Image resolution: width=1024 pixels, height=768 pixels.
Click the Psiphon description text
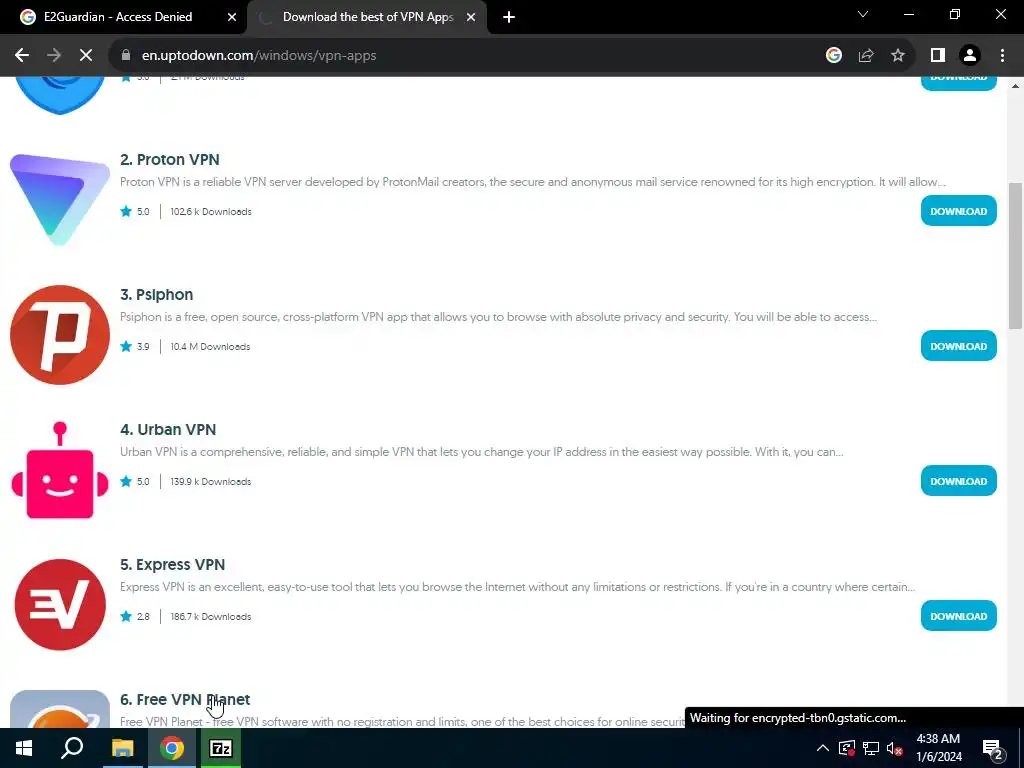tap(498, 317)
